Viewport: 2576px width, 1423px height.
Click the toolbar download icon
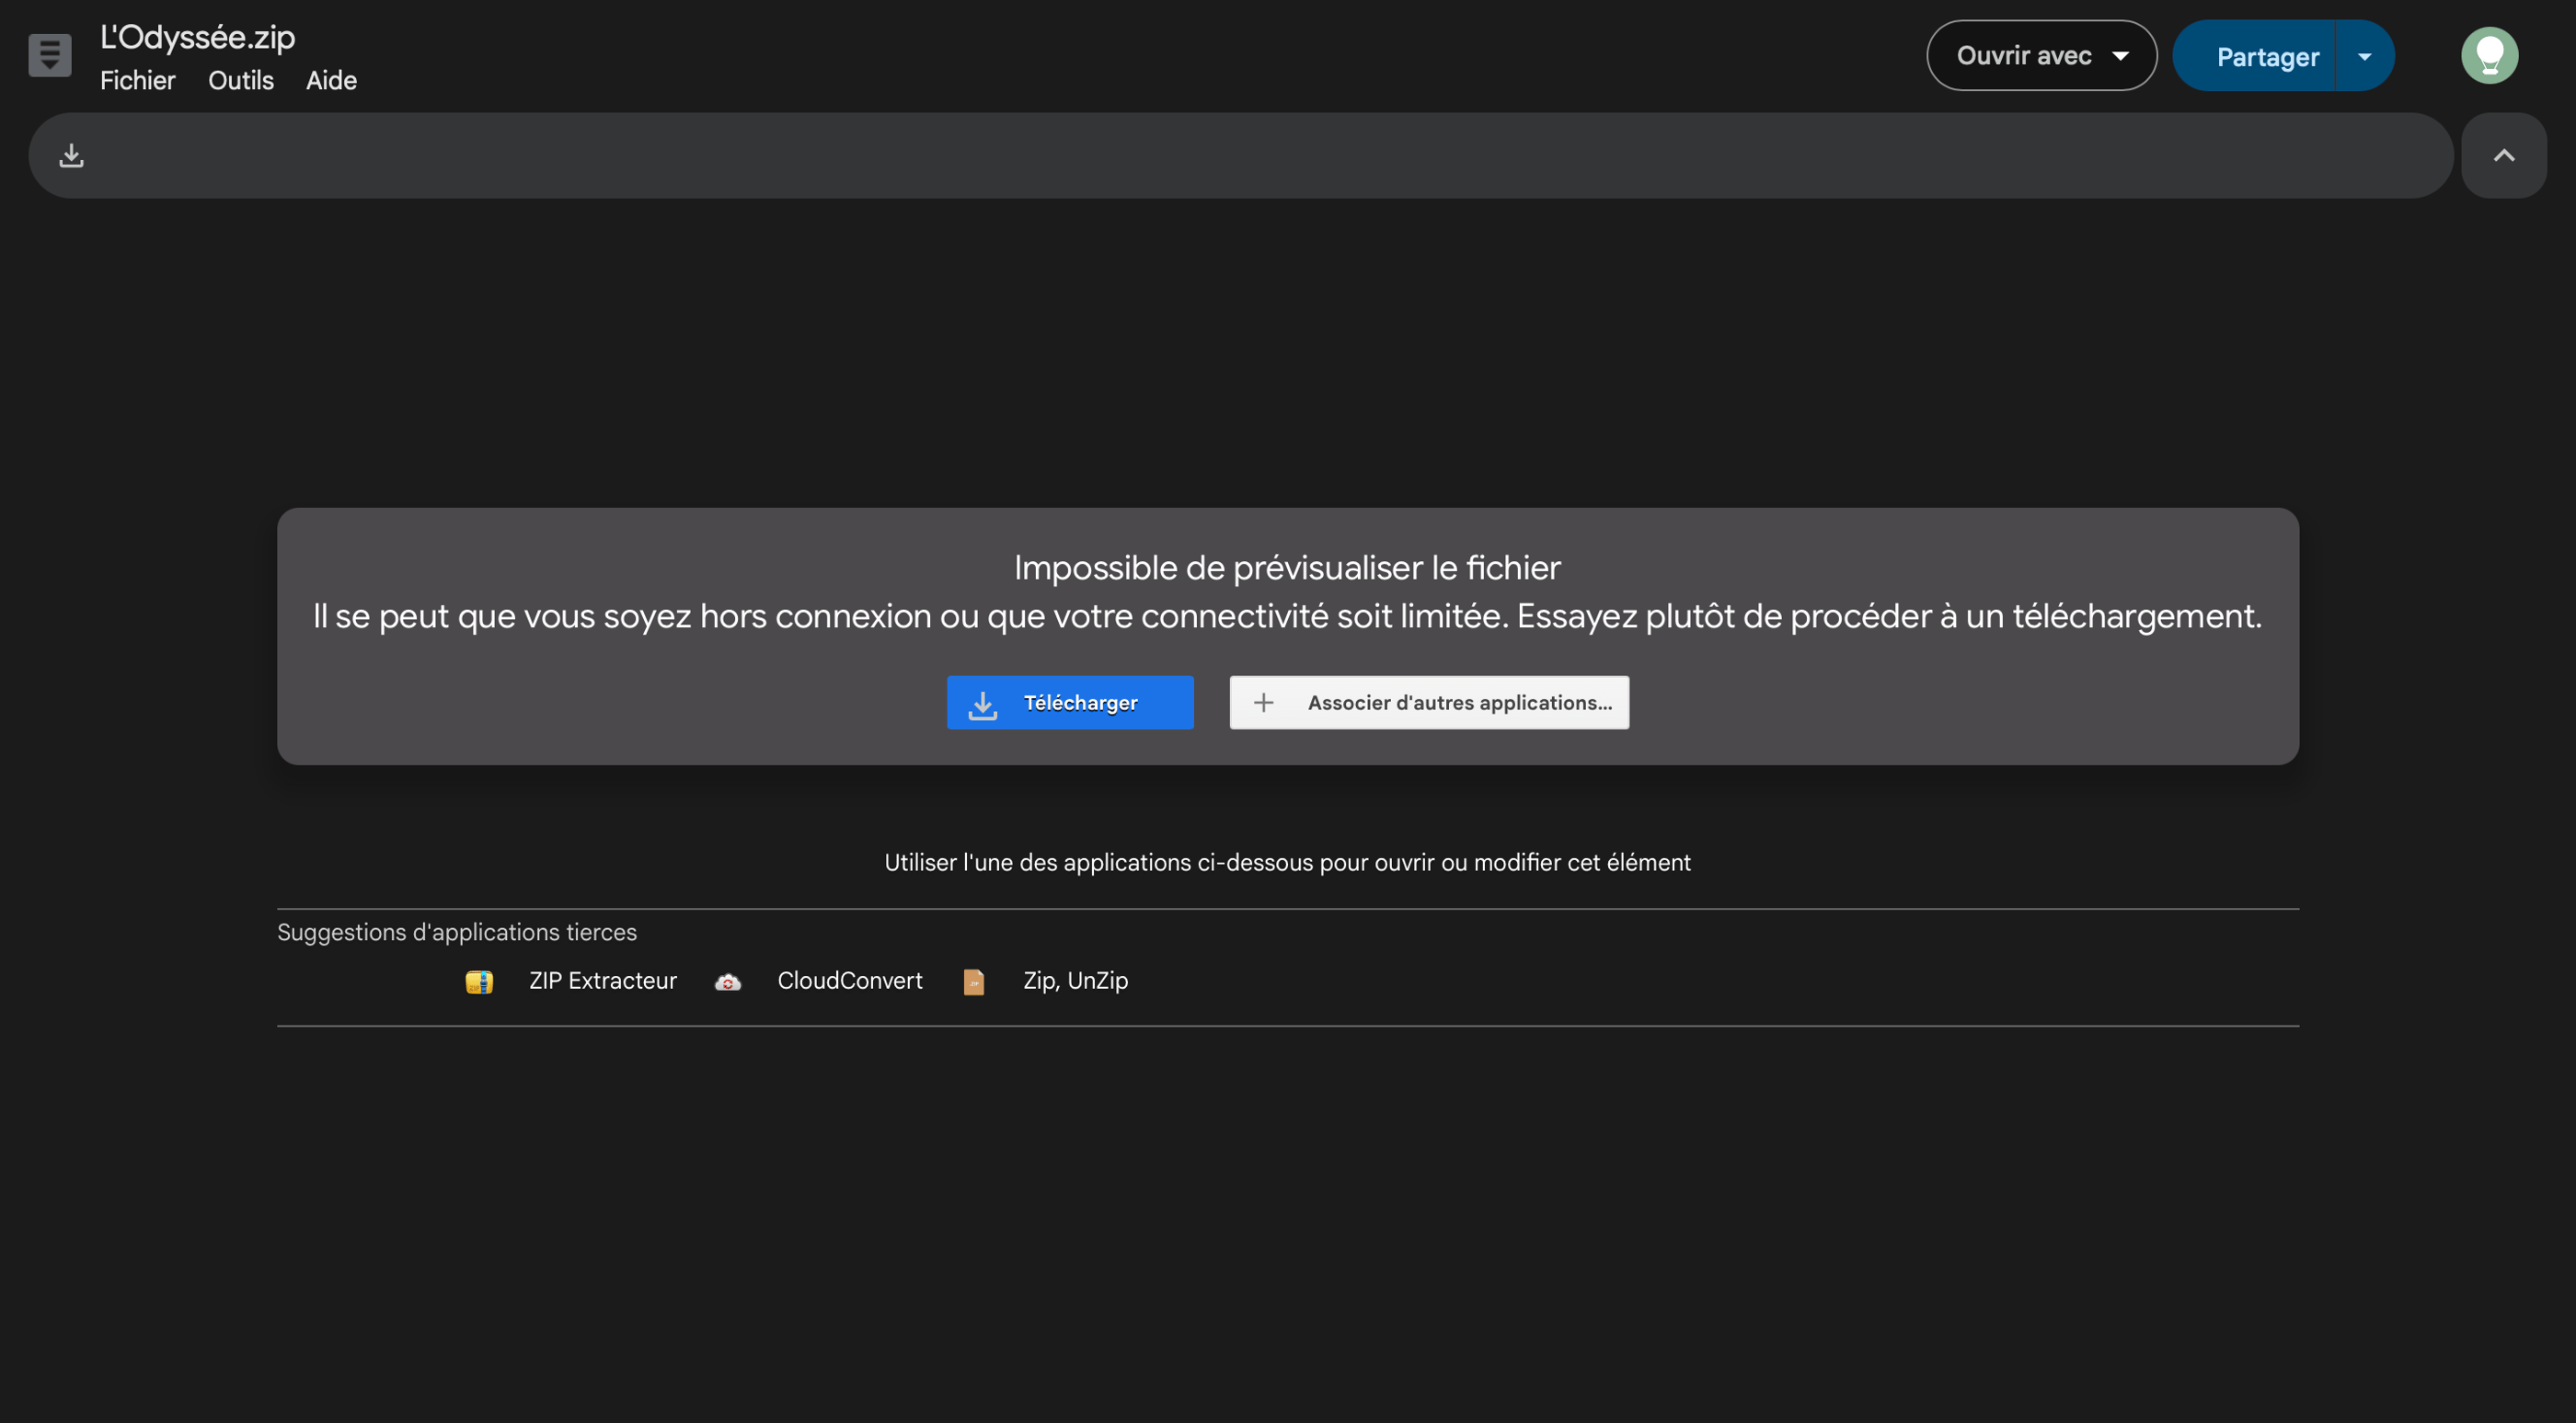tap(71, 155)
